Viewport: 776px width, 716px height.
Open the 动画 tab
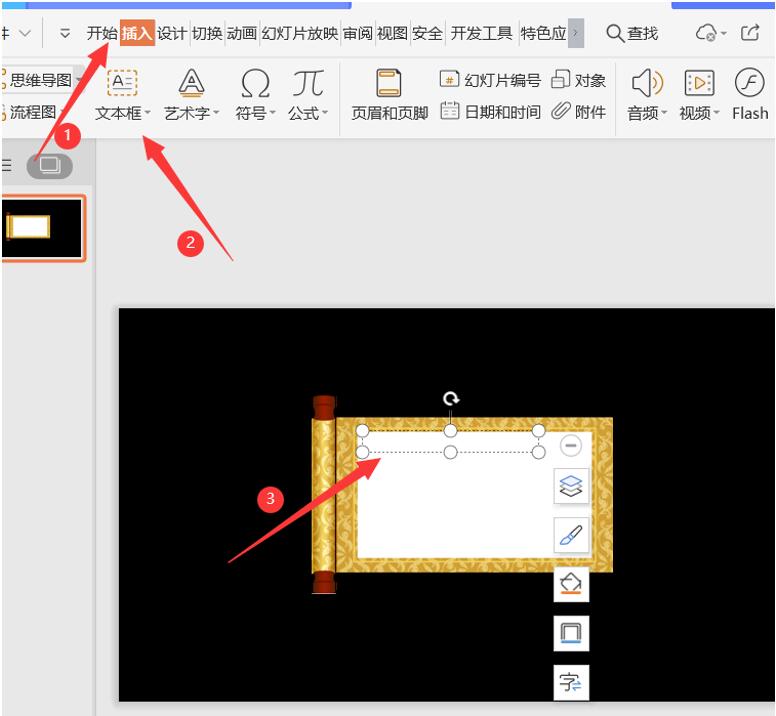[242, 33]
